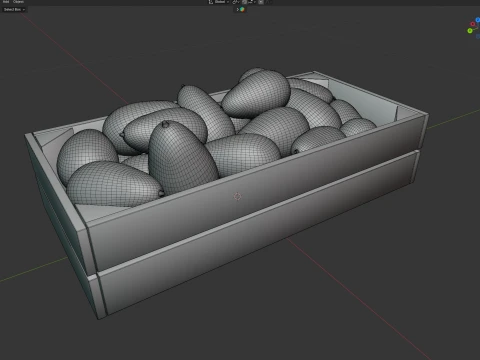Viewport: 480px width, 360px height.
Task: Select the upright fruit with stem in crate
Action: [182, 157]
